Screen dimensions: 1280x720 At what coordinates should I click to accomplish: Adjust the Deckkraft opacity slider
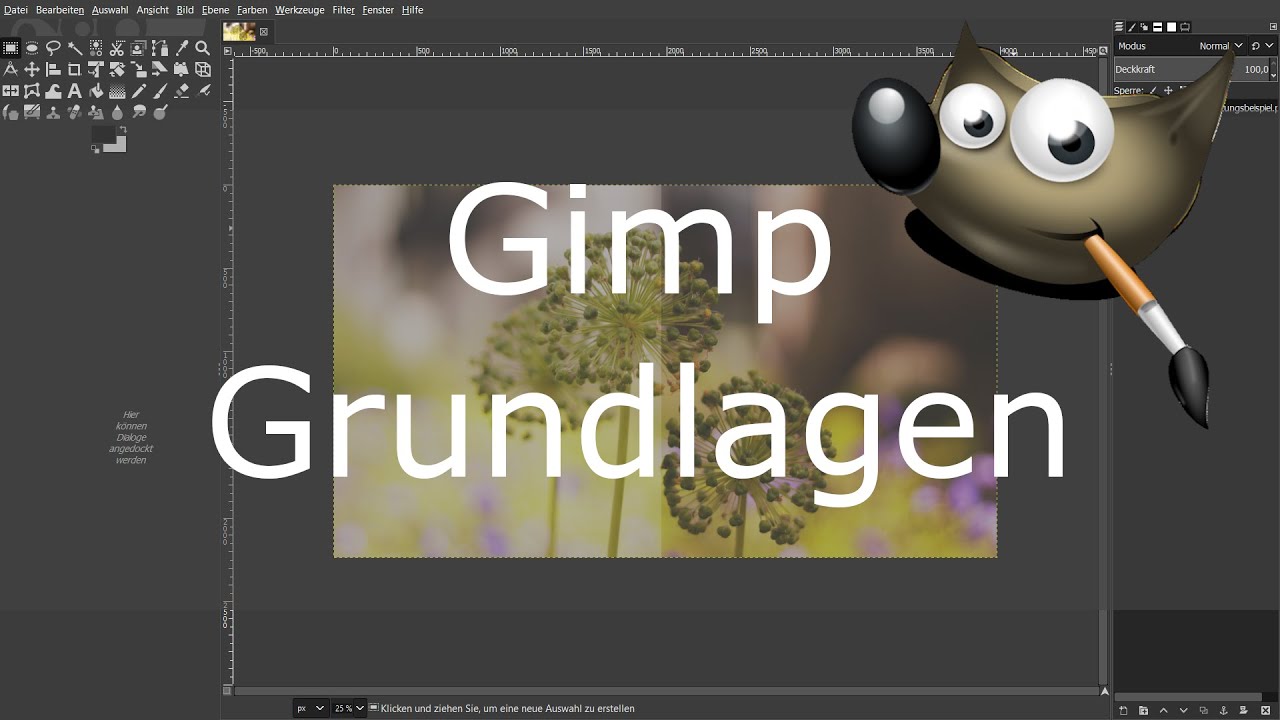(1191, 69)
